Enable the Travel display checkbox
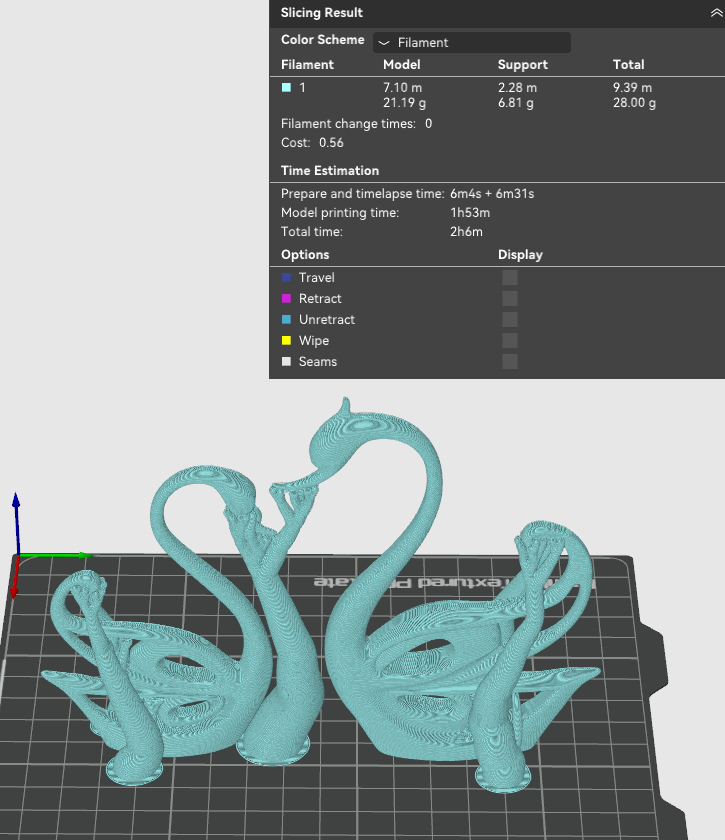725x840 pixels. click(510, 278)
